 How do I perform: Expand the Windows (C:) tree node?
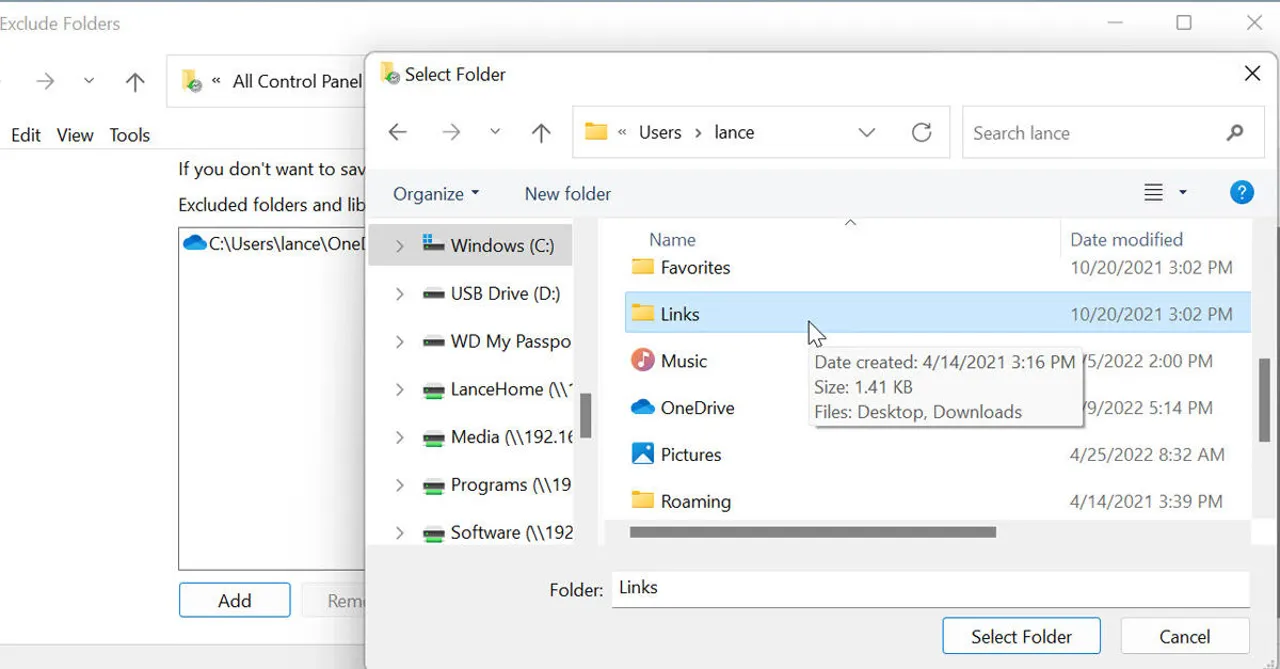coord(399,246)
